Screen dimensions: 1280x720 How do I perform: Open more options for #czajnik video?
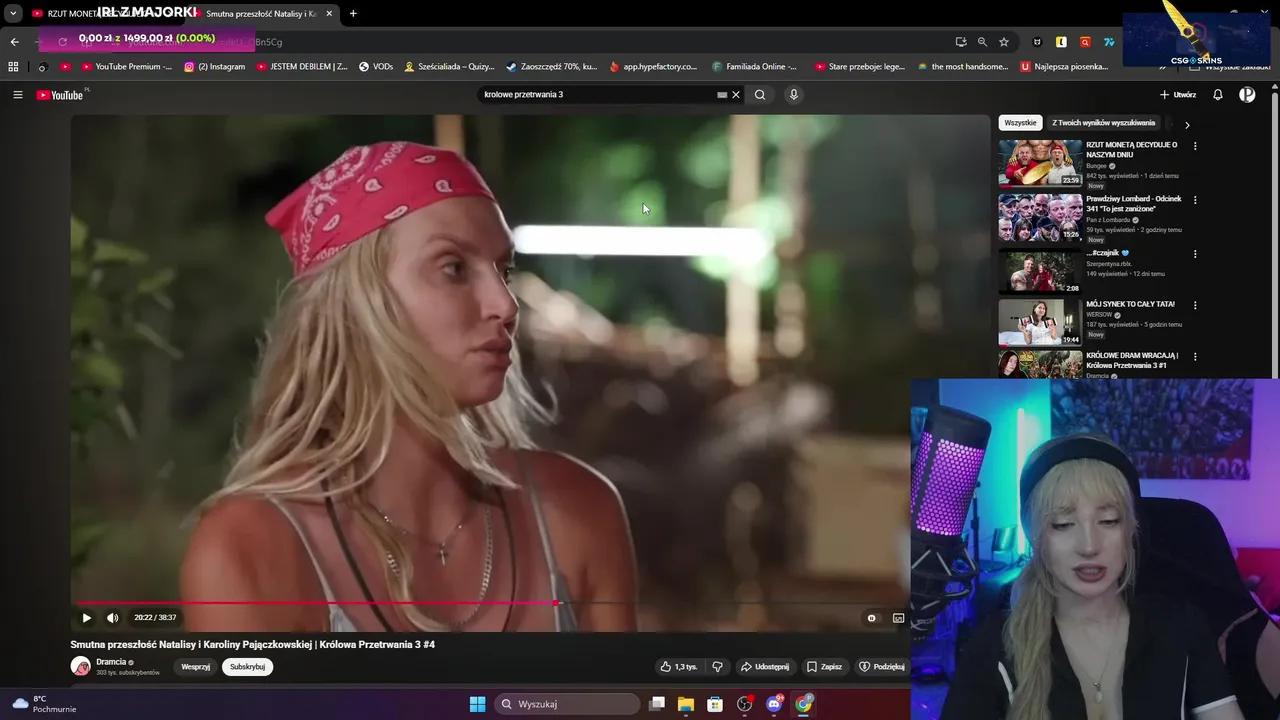pos(1195,254)
